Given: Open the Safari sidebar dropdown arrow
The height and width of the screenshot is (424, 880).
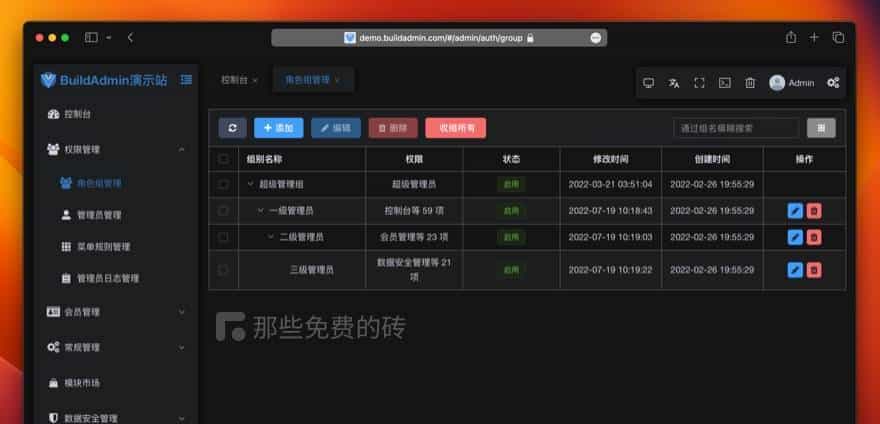Looking at the screenshot, I should coord(108,38).
